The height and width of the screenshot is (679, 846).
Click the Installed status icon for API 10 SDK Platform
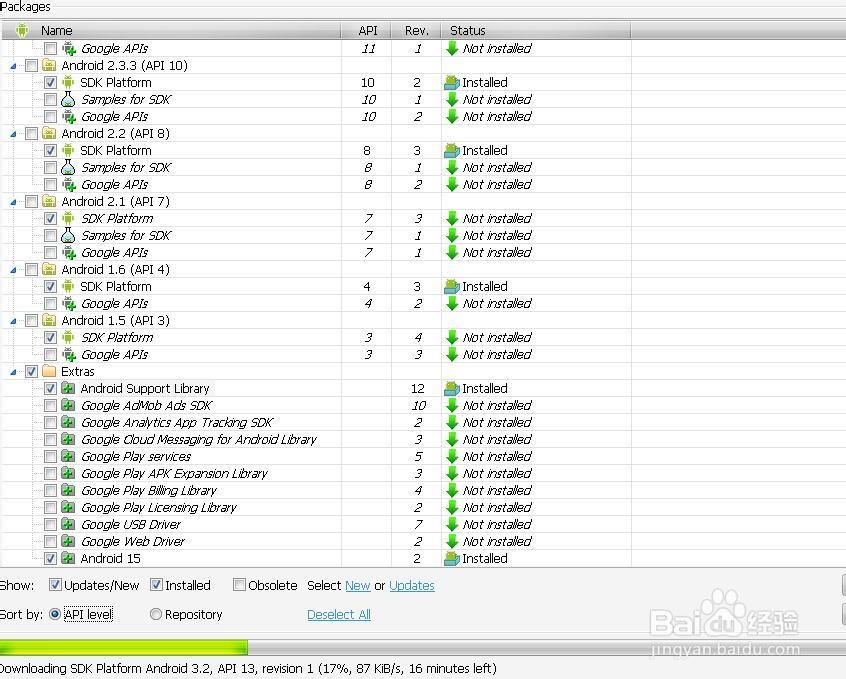click(x=452, y=83)
